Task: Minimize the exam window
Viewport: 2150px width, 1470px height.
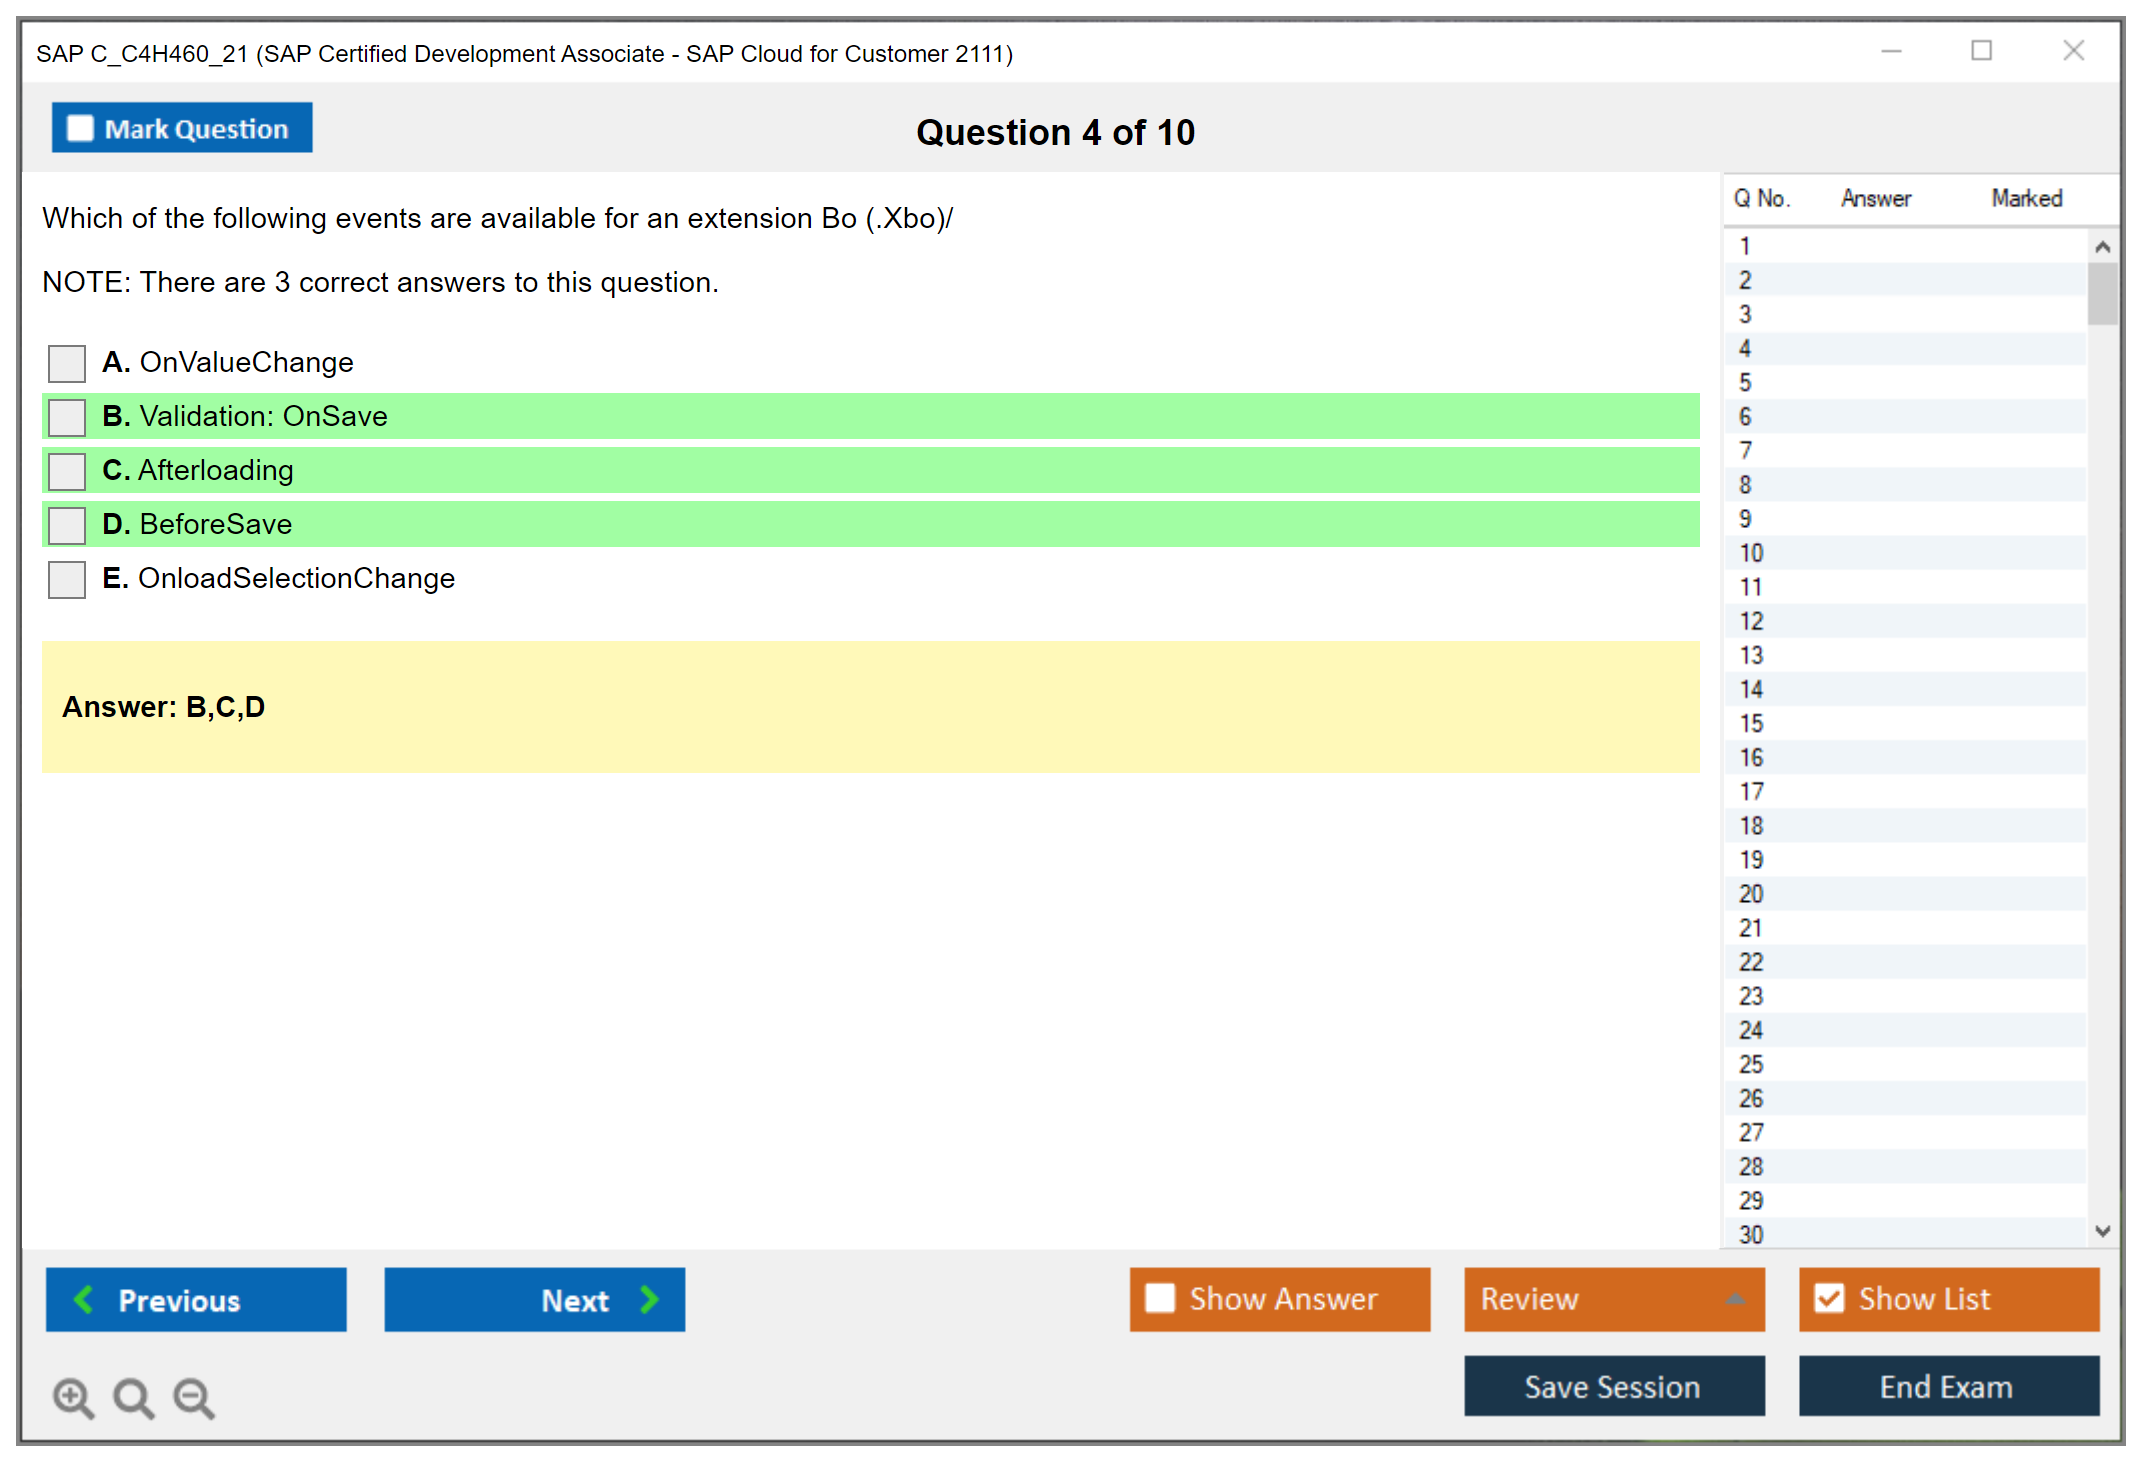Action: coord(1891,51)
